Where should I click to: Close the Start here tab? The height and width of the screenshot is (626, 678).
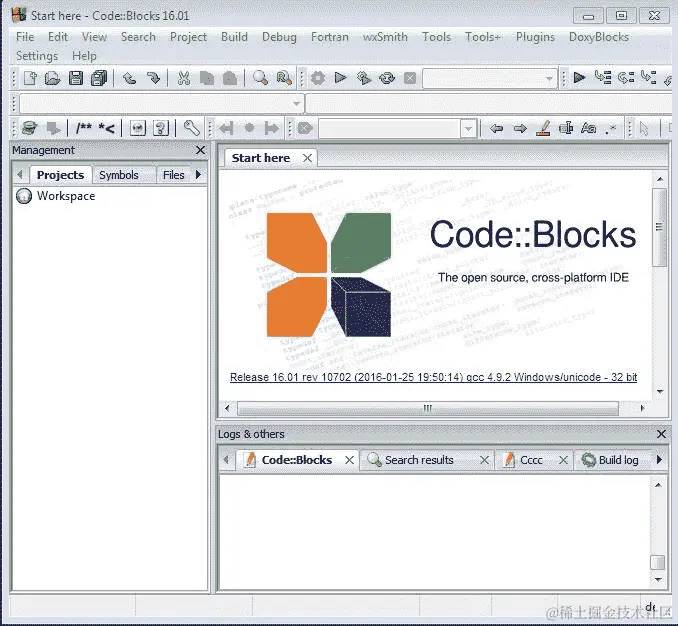tap(307, 158)
